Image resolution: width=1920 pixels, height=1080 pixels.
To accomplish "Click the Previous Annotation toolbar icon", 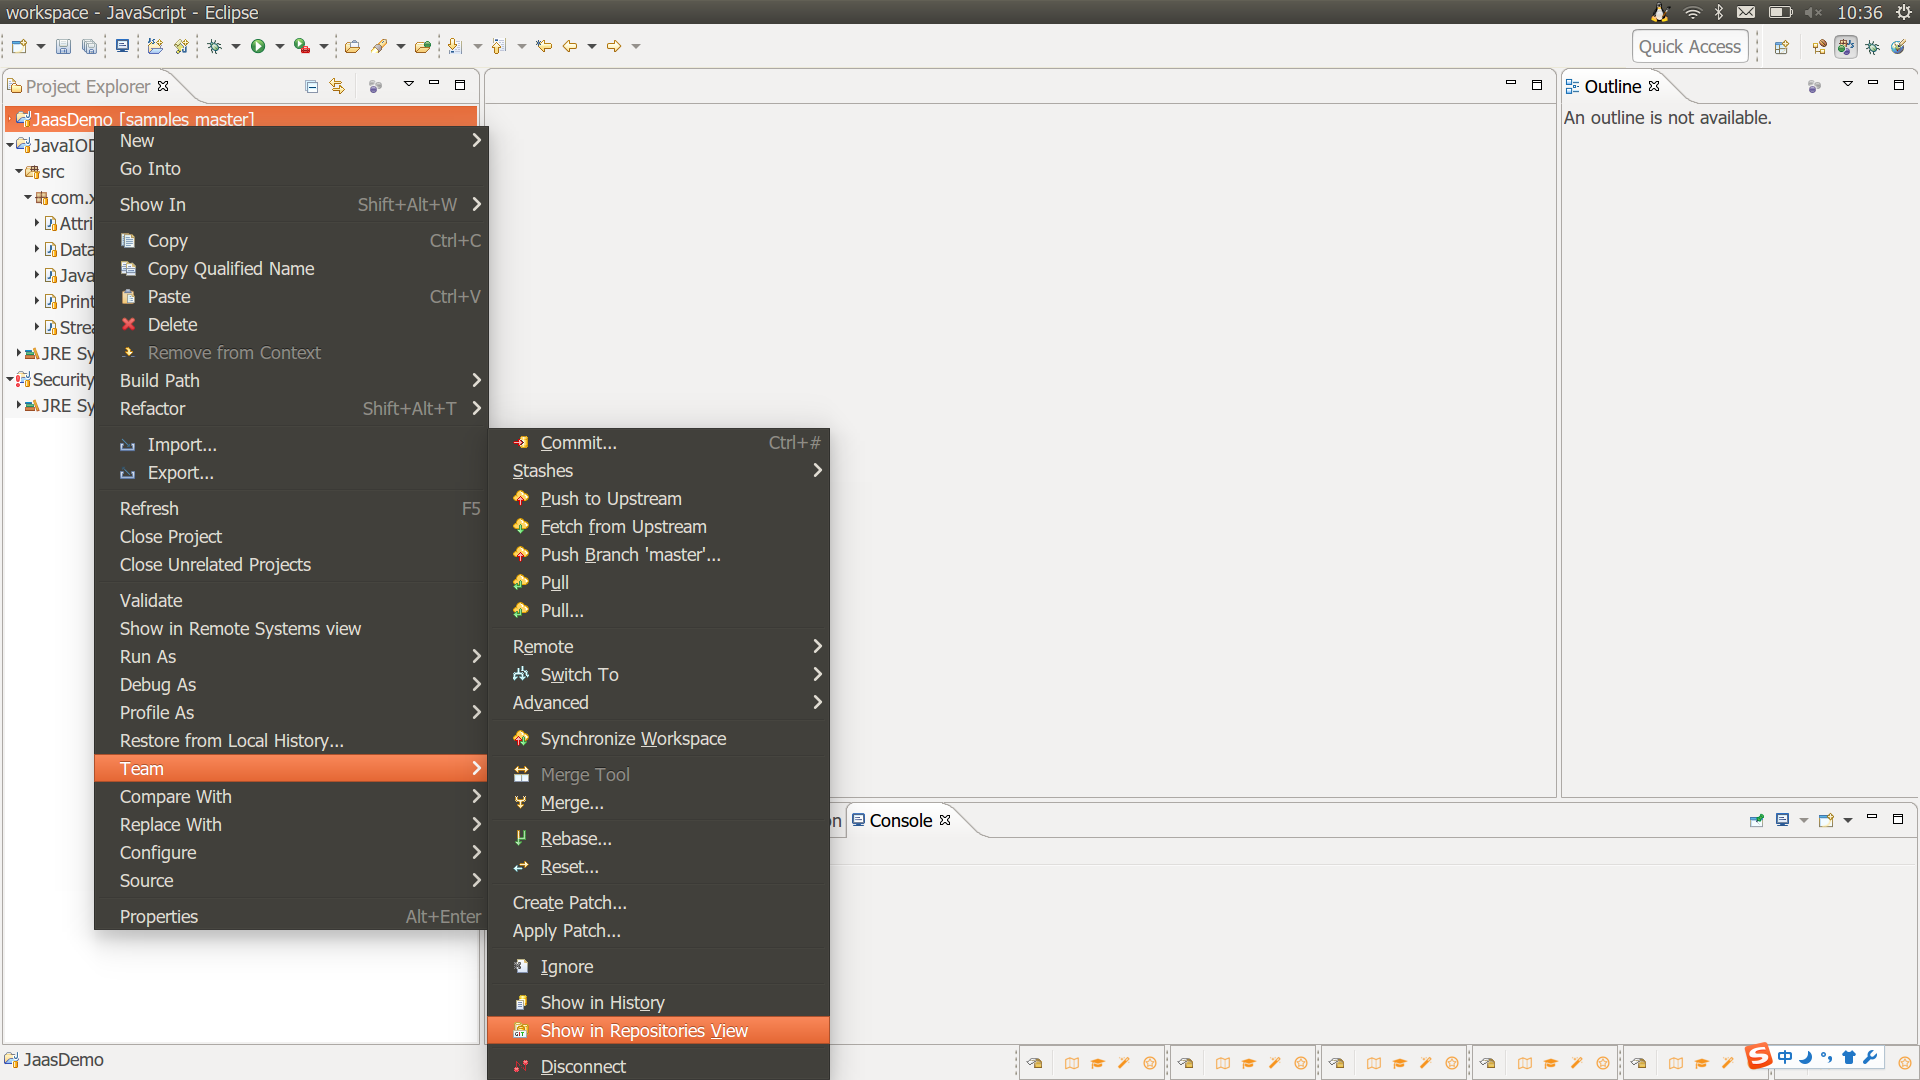I will [x=499, y=46].
